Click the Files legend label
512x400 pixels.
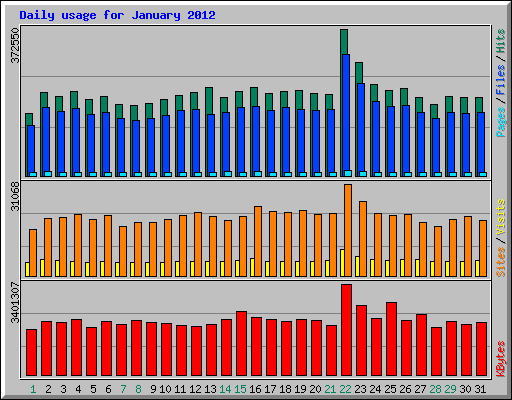501,80
